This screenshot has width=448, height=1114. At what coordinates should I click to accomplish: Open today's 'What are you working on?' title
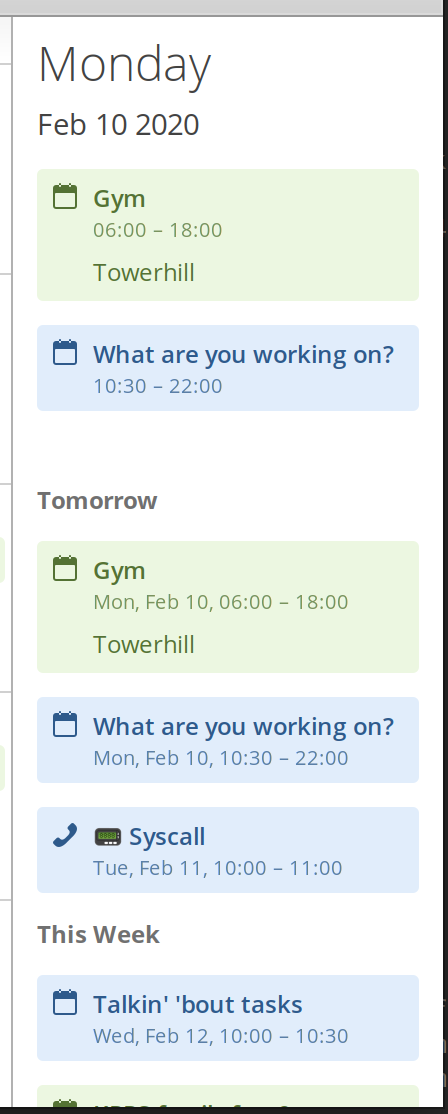pyautogui.click(x=244, y=354)
